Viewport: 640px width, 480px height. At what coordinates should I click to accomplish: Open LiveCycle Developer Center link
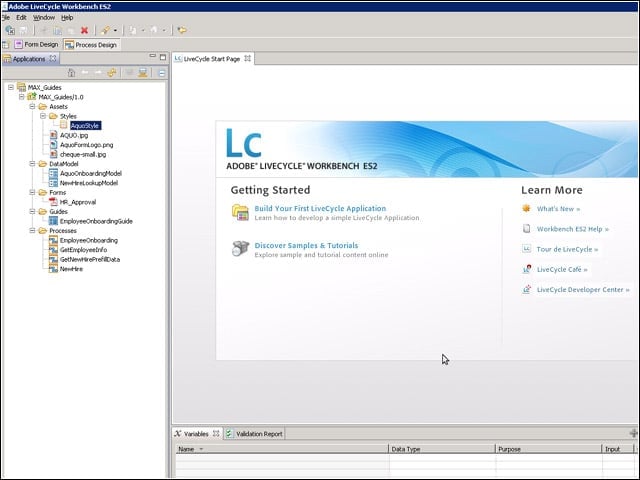[x=583, y=289]
